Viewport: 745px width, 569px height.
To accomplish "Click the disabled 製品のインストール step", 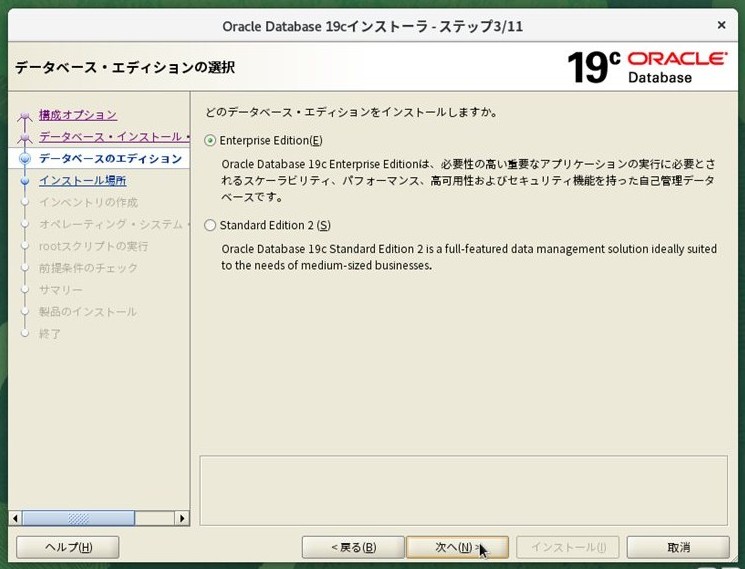I will 88,312.
